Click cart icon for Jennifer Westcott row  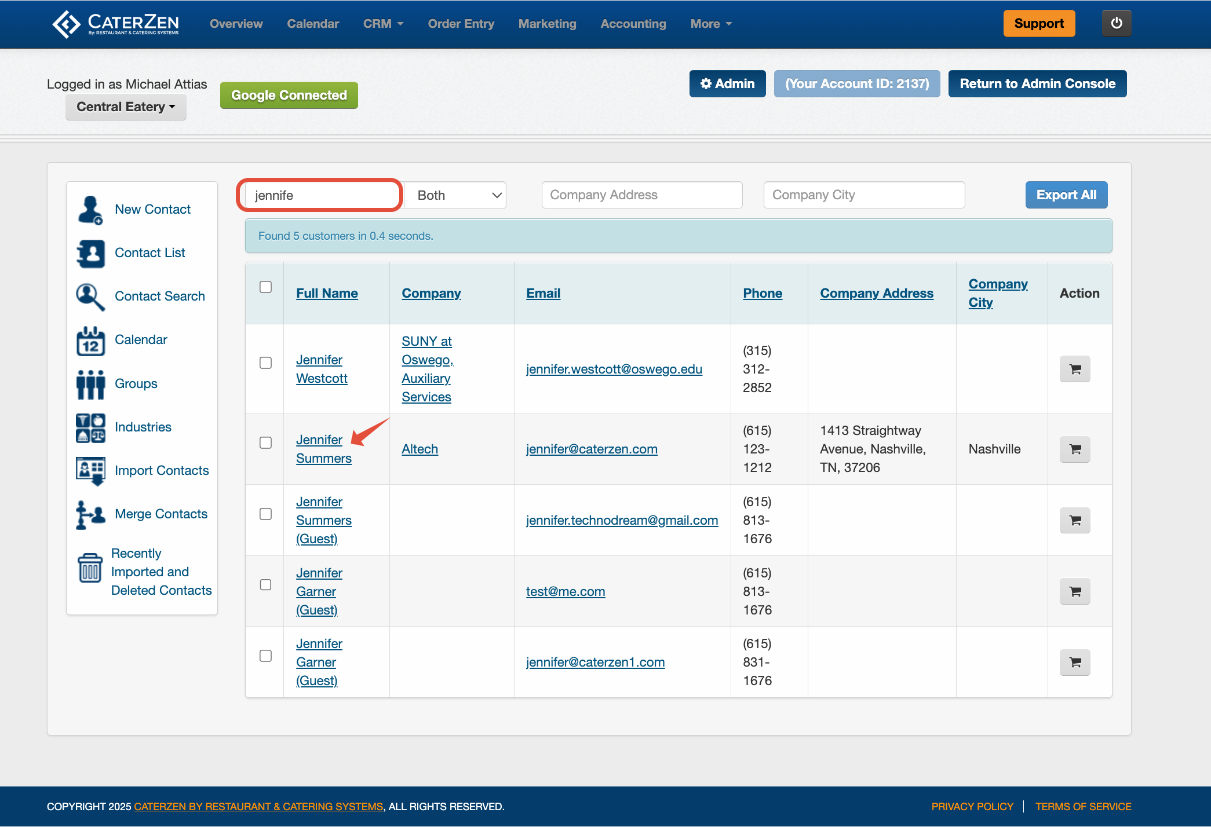point(1075,369)
